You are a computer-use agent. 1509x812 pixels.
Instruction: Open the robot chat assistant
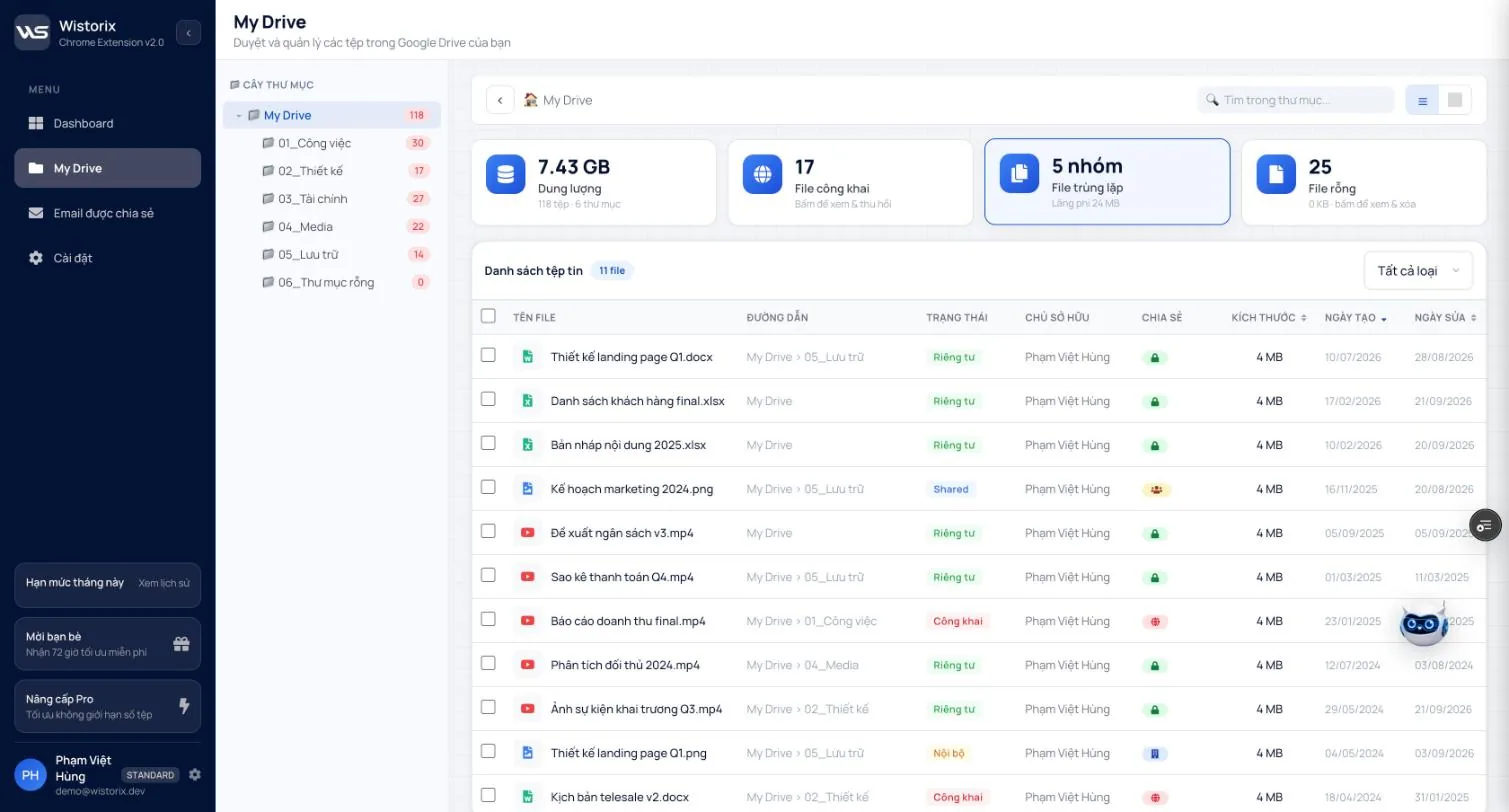[1423, 623]
